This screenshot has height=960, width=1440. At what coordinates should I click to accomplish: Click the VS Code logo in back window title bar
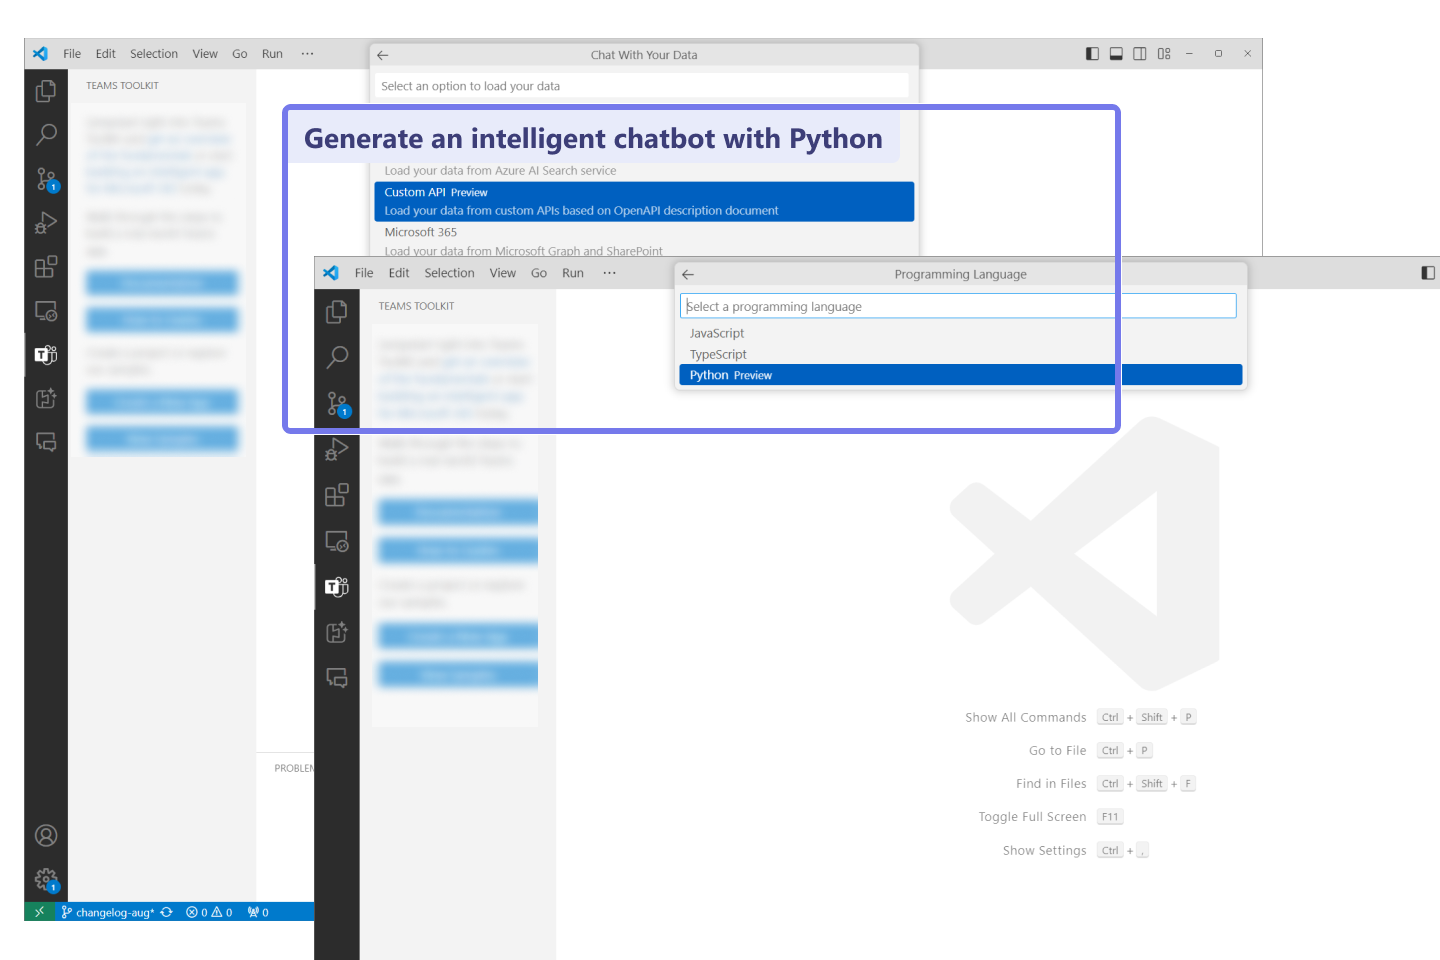click(40, 54)
